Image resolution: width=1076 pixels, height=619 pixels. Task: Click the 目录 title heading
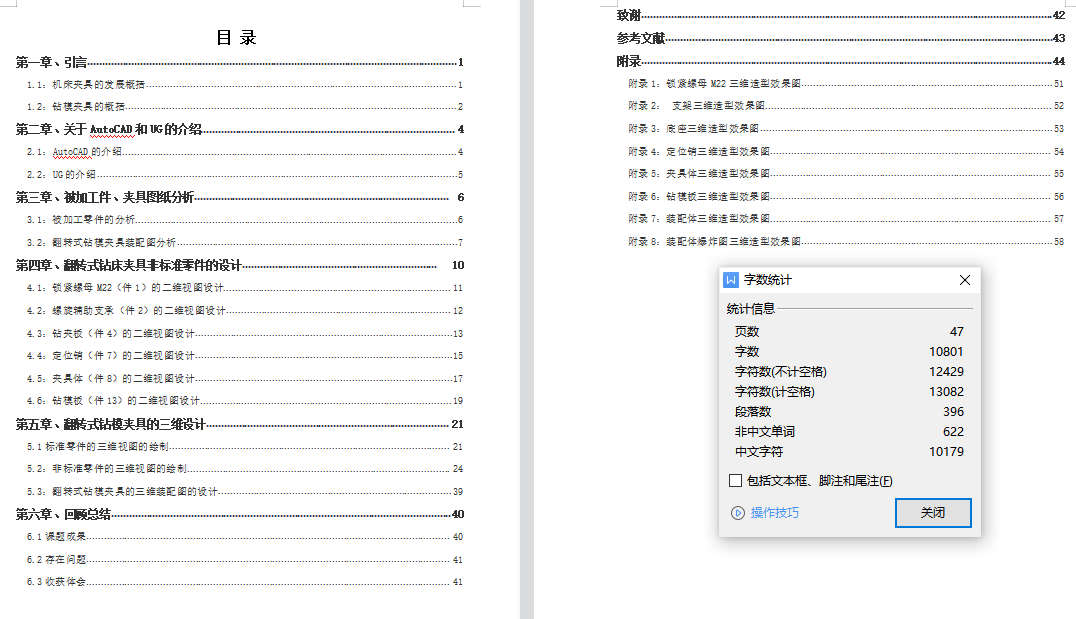(x=237, y=38)
